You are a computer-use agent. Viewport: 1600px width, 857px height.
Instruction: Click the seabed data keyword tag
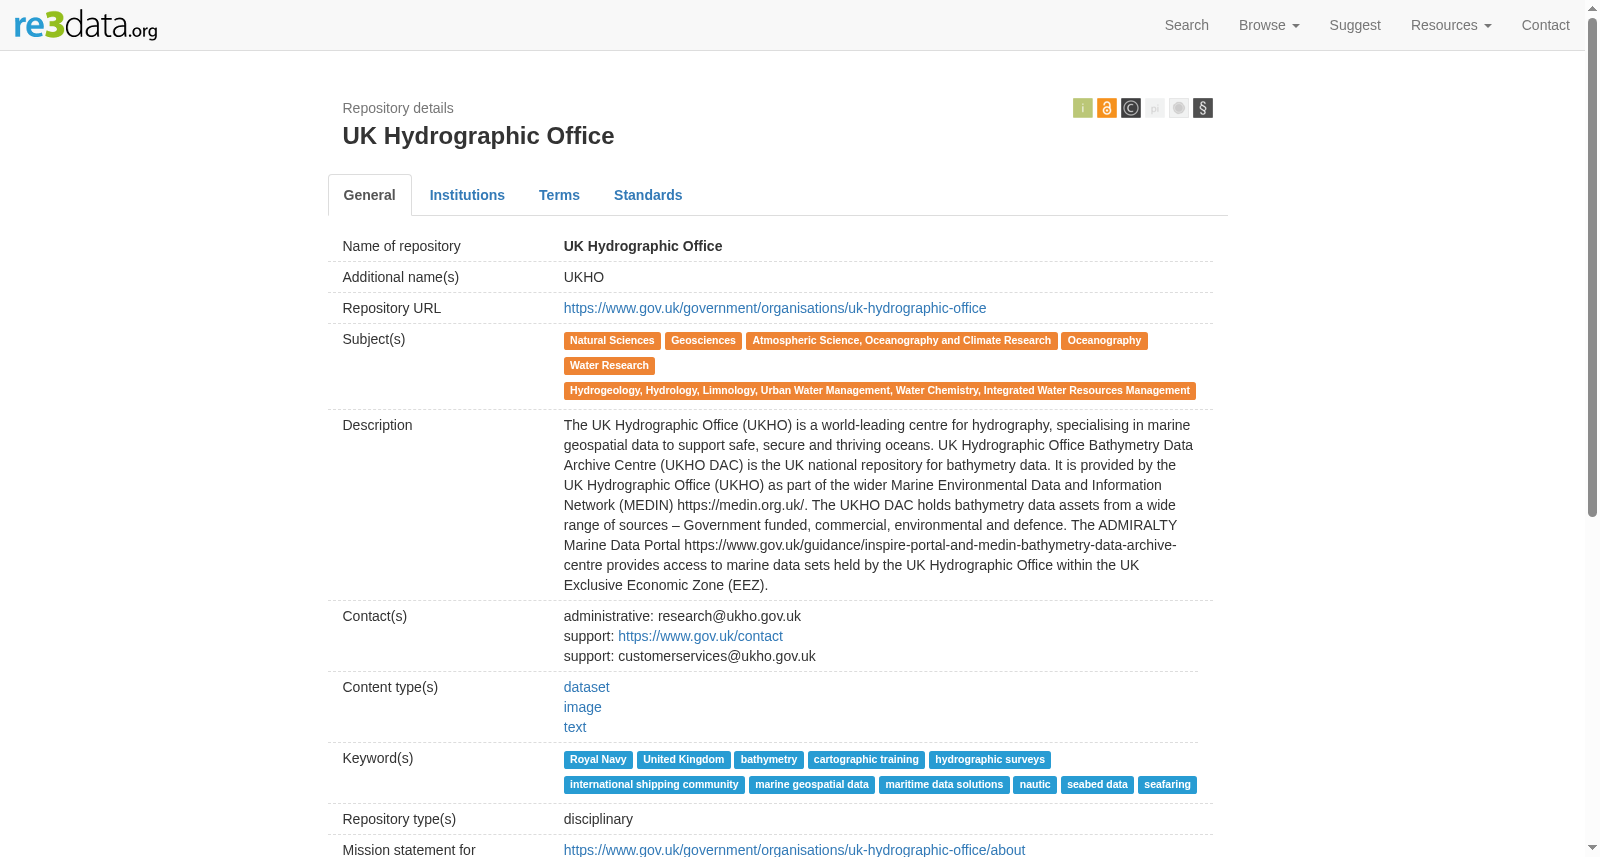click(1097, 785)
